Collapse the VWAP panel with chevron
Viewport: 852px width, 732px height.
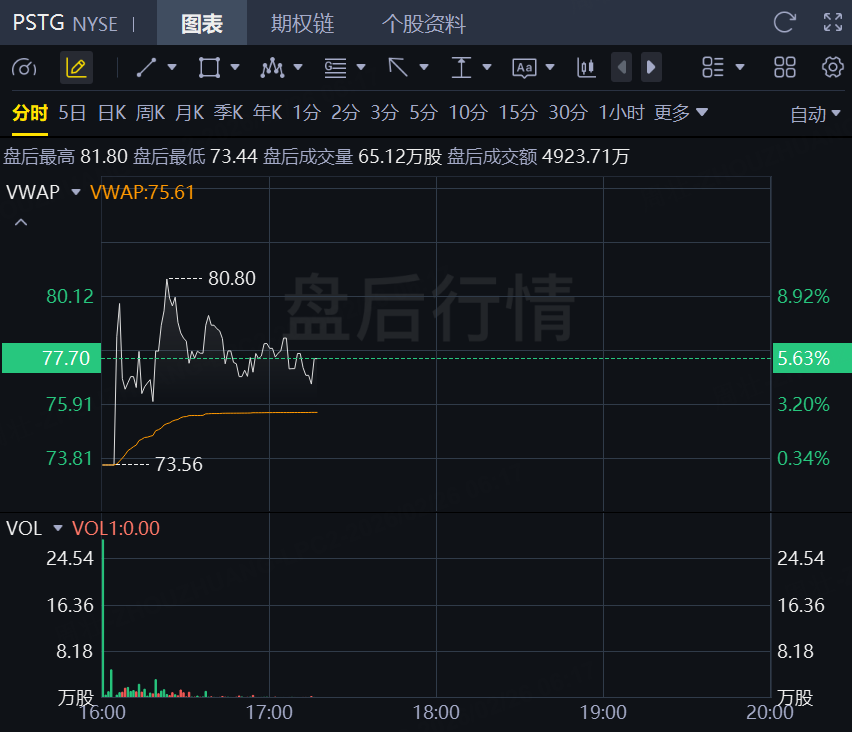pyautogui.click(x=20, y=223)
